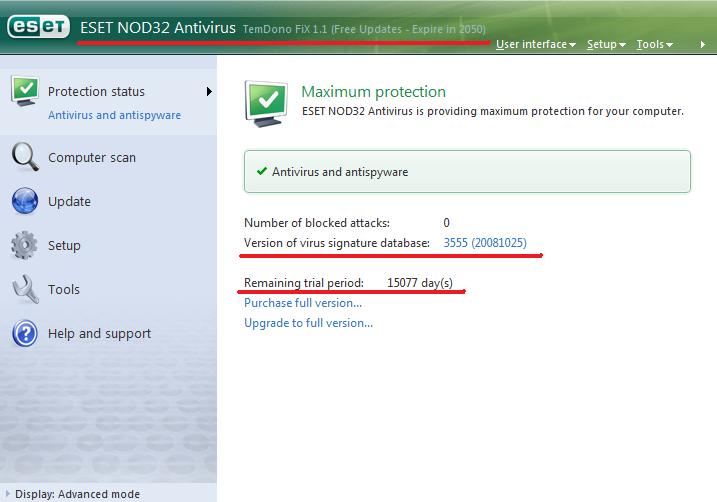717x502 pixels.
Task: Click the Setup gear icon in sidebar
Action: tap(24, 246)
